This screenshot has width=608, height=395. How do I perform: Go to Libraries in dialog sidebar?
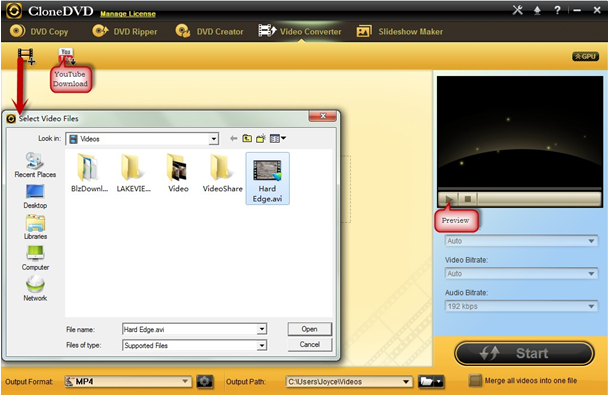coord(35,228)
